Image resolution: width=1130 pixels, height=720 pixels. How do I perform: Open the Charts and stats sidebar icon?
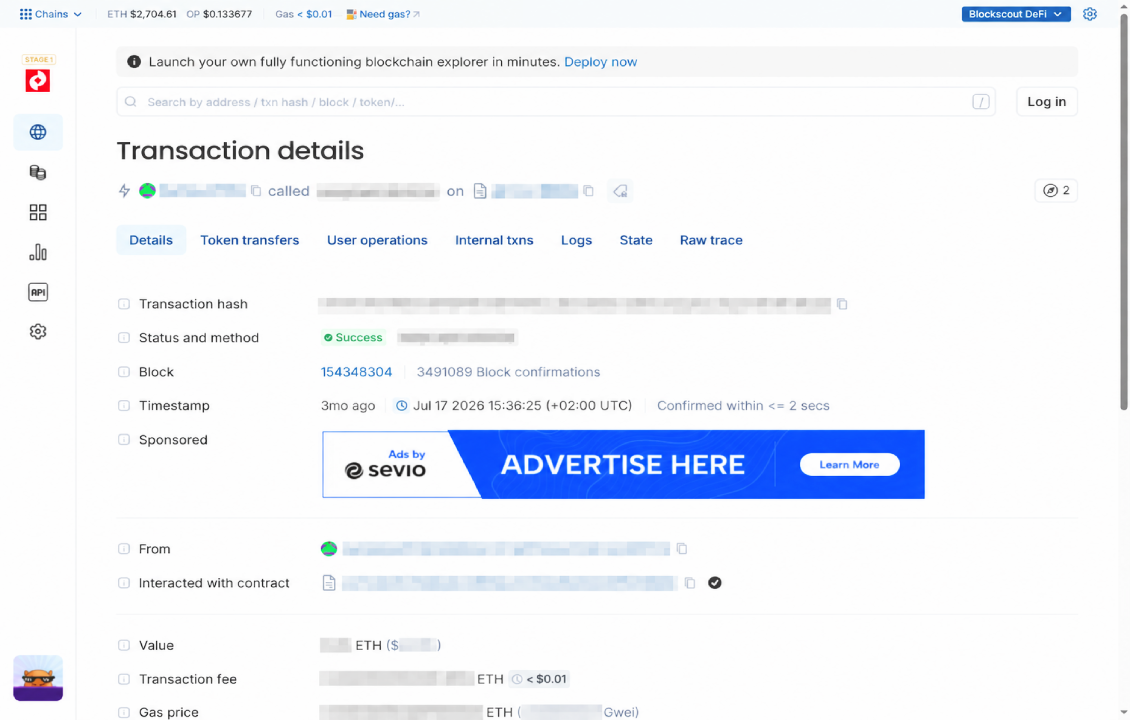(38, 252)
